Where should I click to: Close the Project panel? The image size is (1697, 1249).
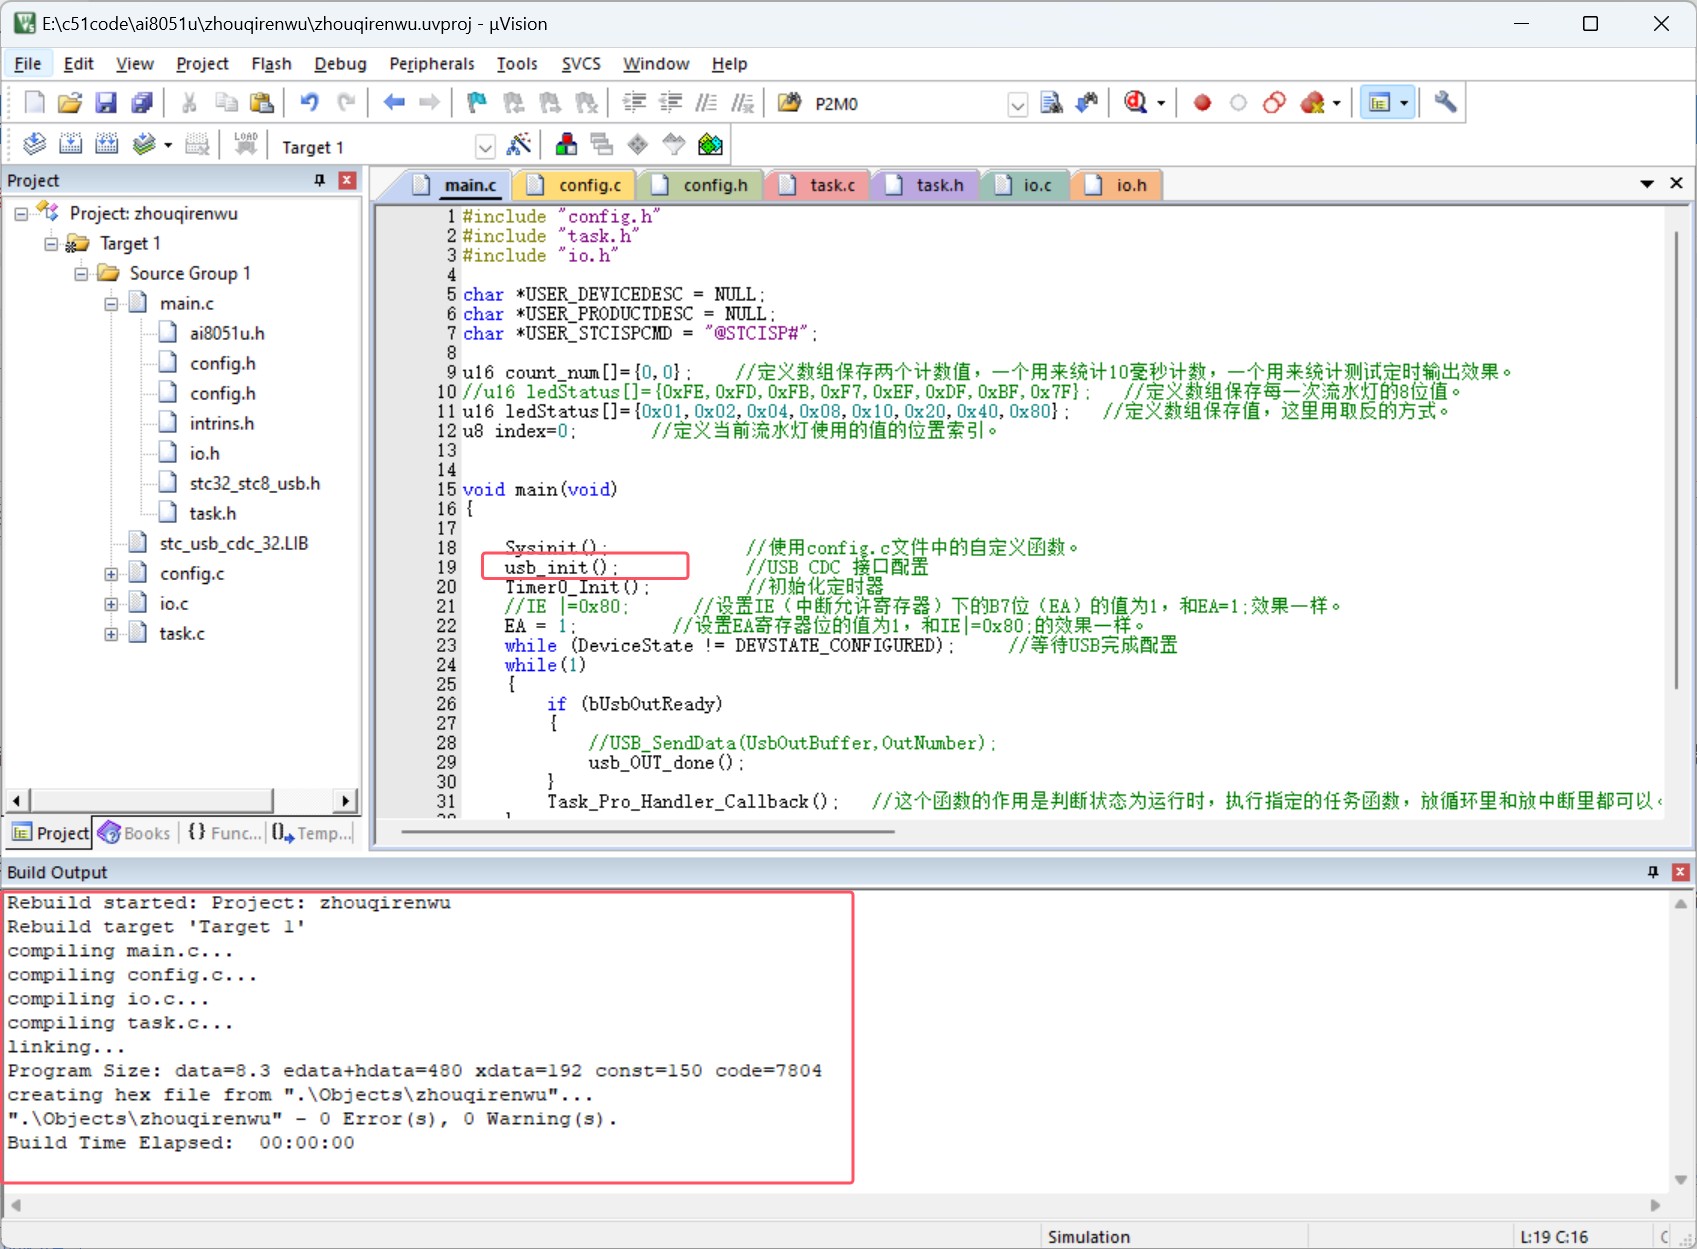coord(347,180)
